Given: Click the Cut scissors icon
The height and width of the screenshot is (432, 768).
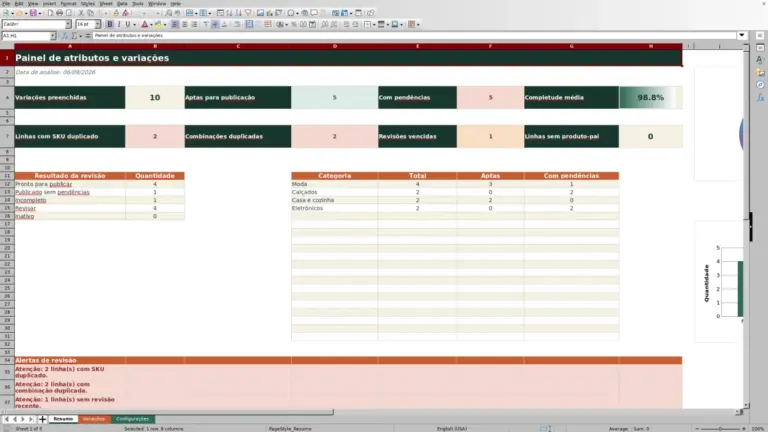Looking at the screenshot, I should (x=81, y=13).
